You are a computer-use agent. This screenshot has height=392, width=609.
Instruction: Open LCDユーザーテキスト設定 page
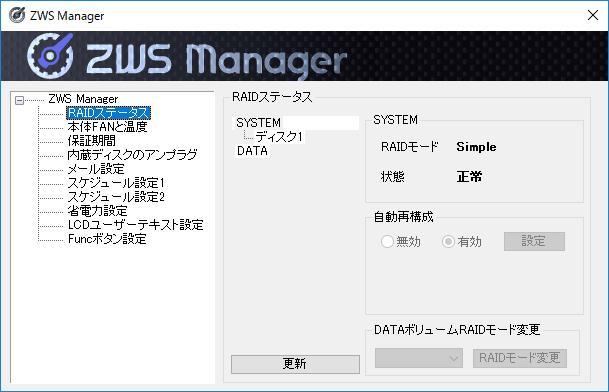135,225
